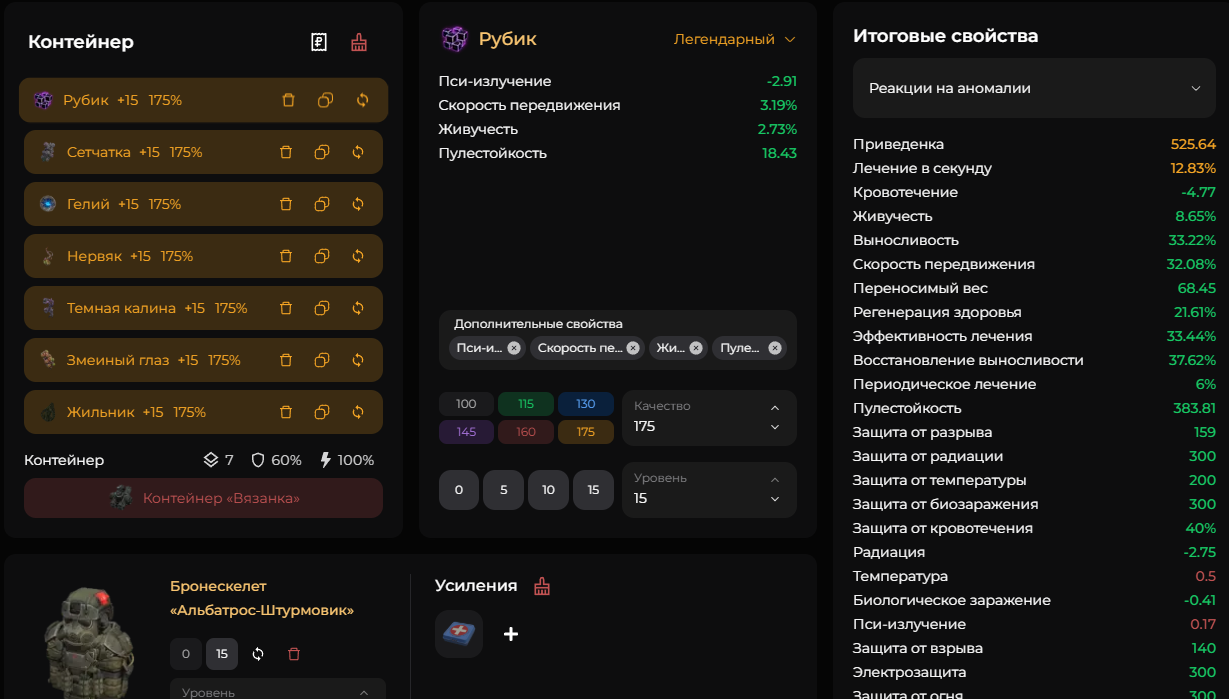The height and width of the screenshot is (699, 1229).
Task: Select the Темная калина artifact row
Action: coord(150,308)
